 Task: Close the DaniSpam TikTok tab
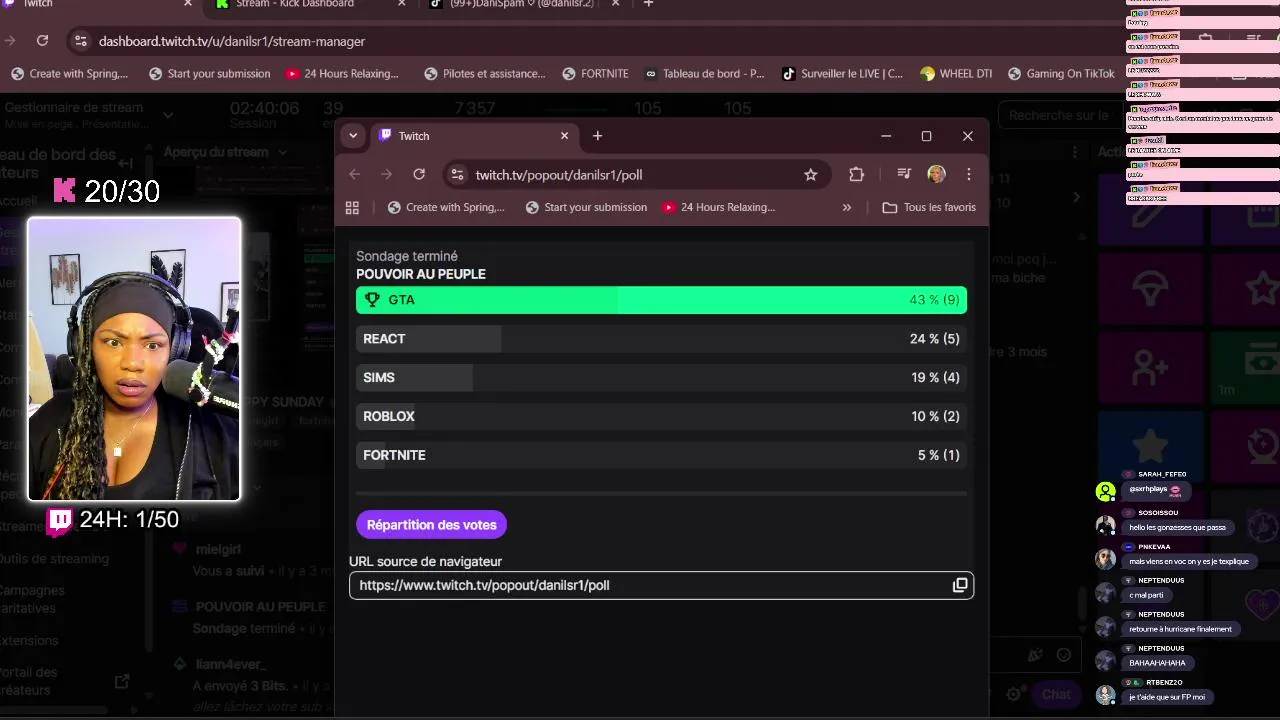(616, 4)
